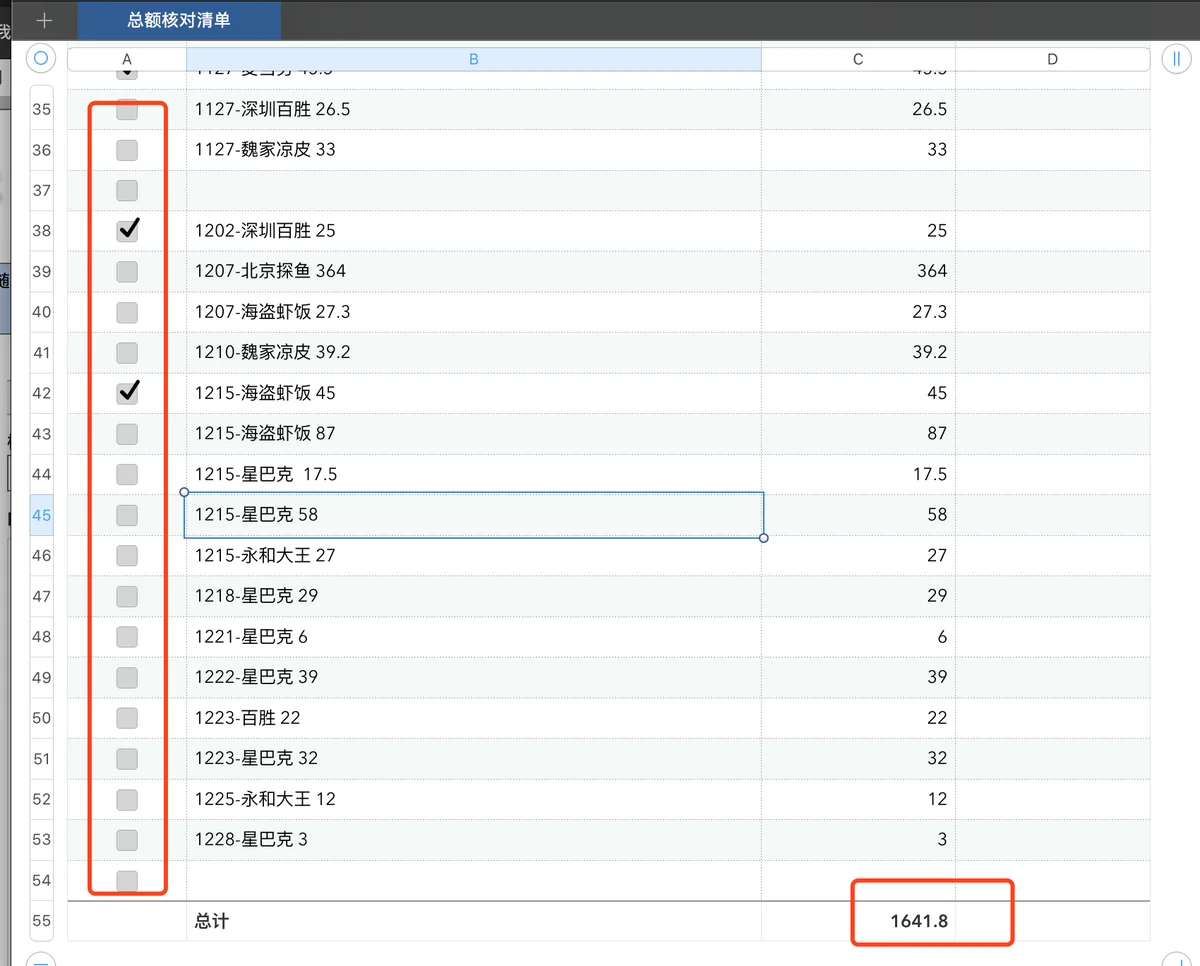Image resolution: width=1200 pixels, height=966 pixels.
Task: Open the 总额核对清单 sheet tab
Action: [x=179, y=20]
